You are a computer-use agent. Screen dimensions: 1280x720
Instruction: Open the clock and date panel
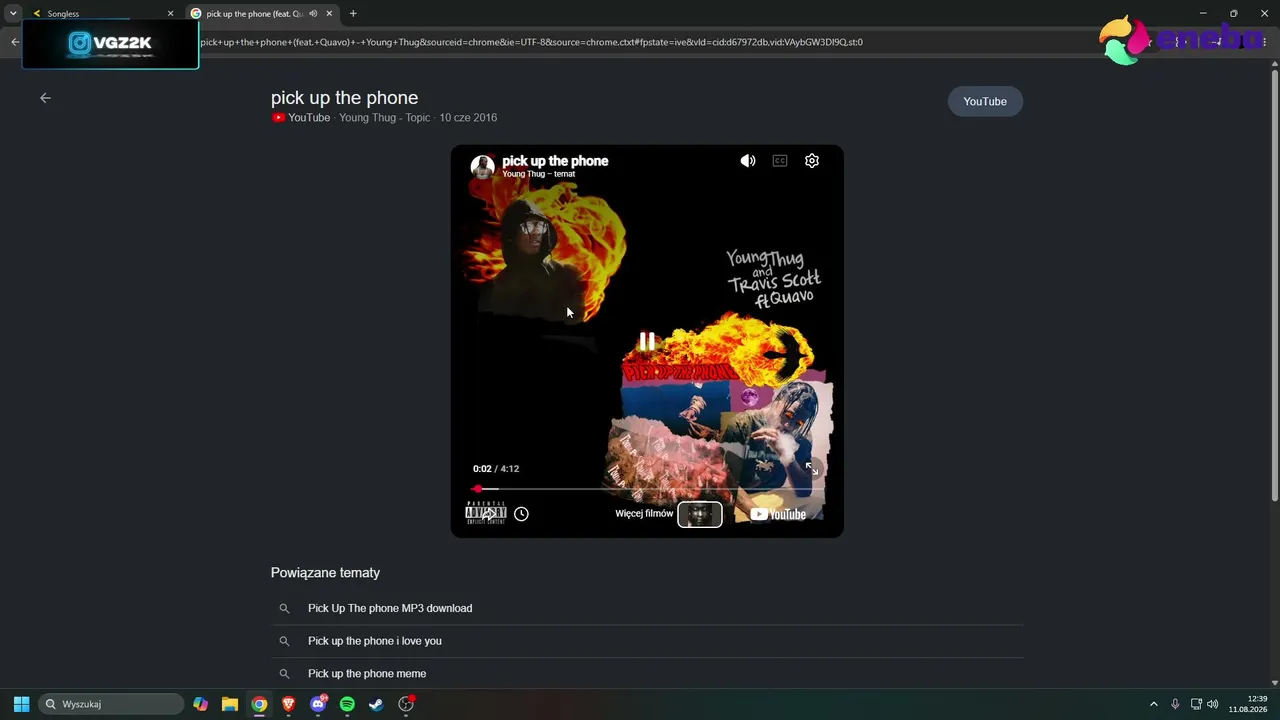tap(1248, 704)
